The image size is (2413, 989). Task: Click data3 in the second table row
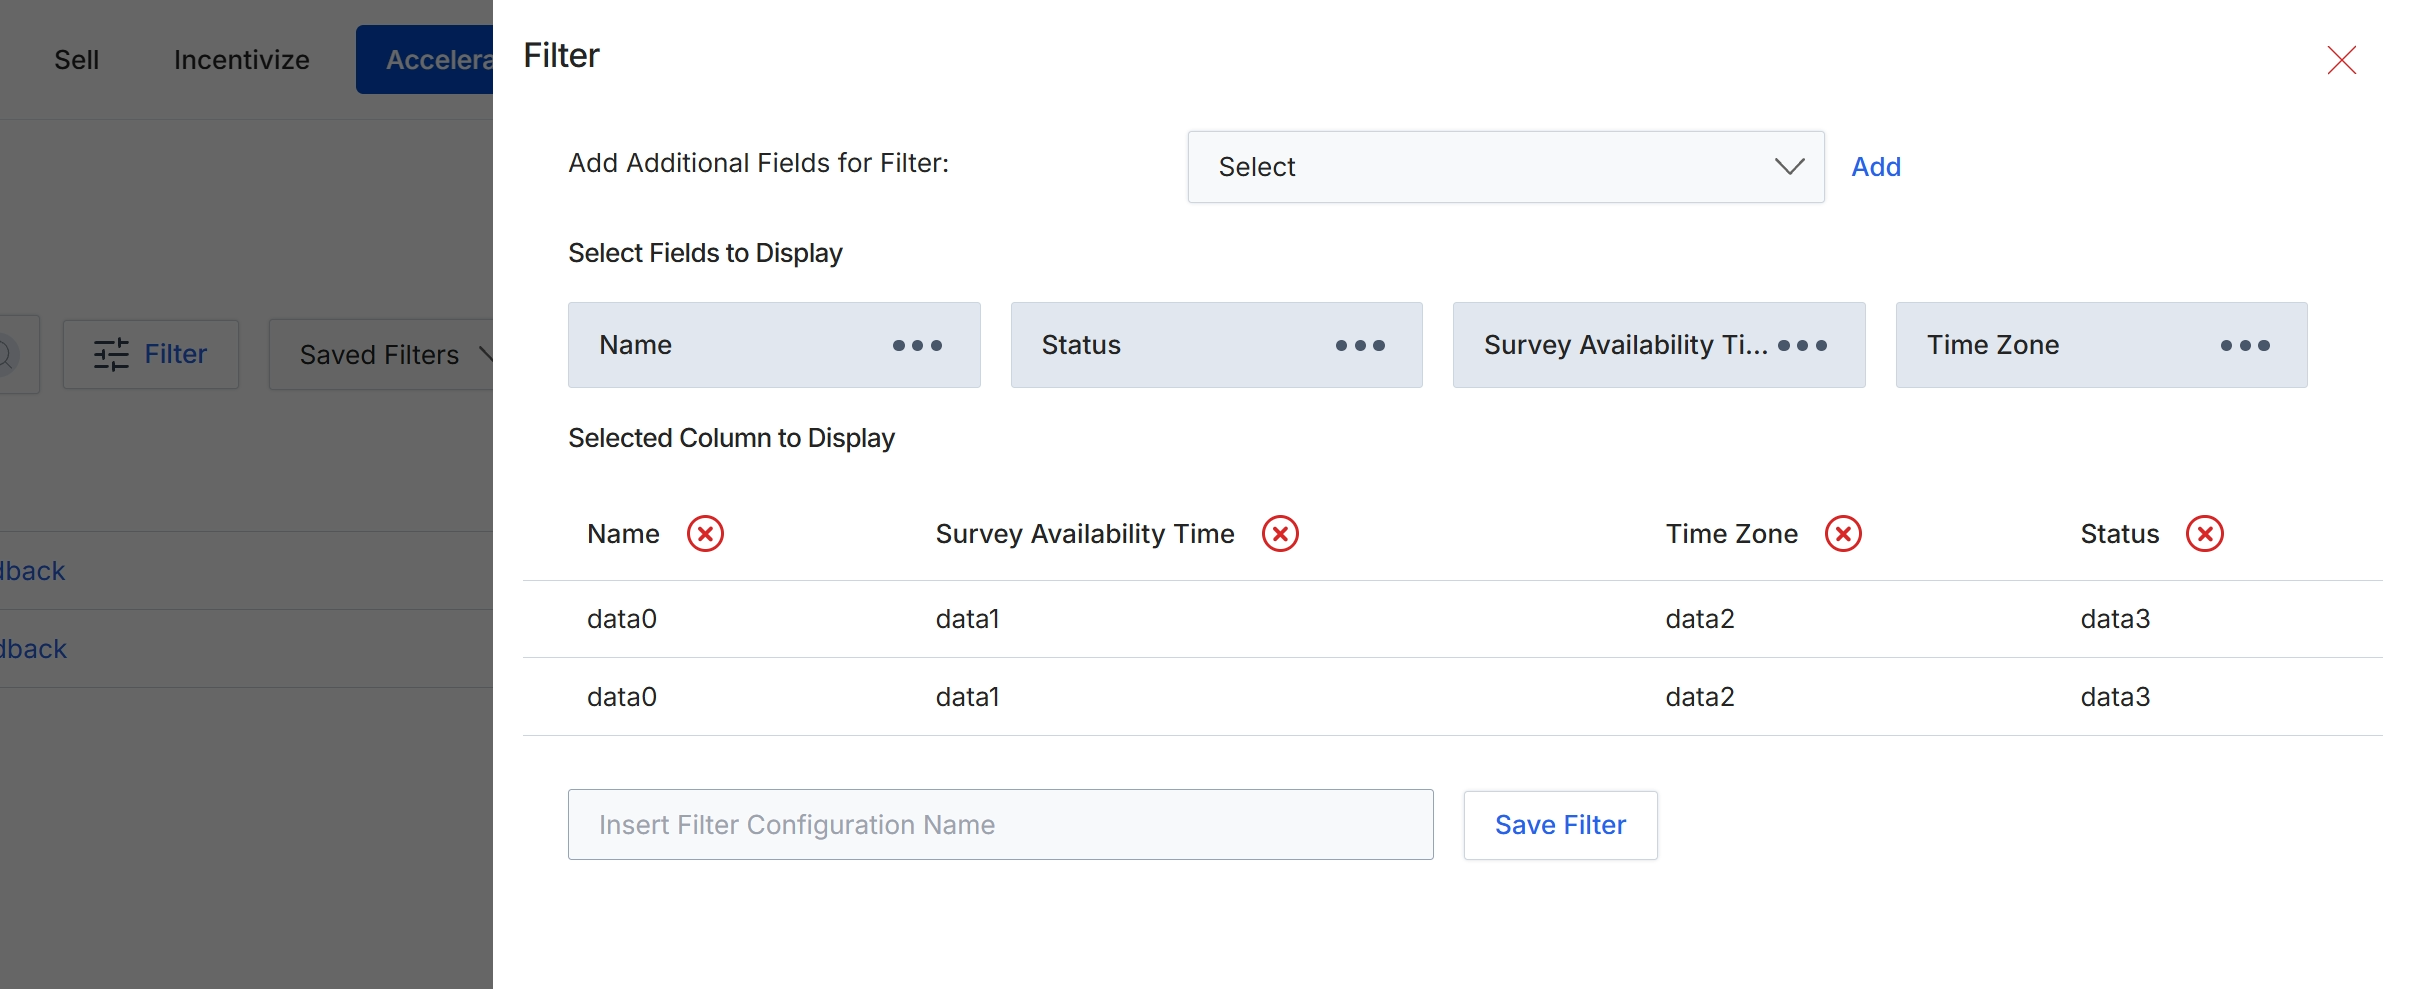2115,697
